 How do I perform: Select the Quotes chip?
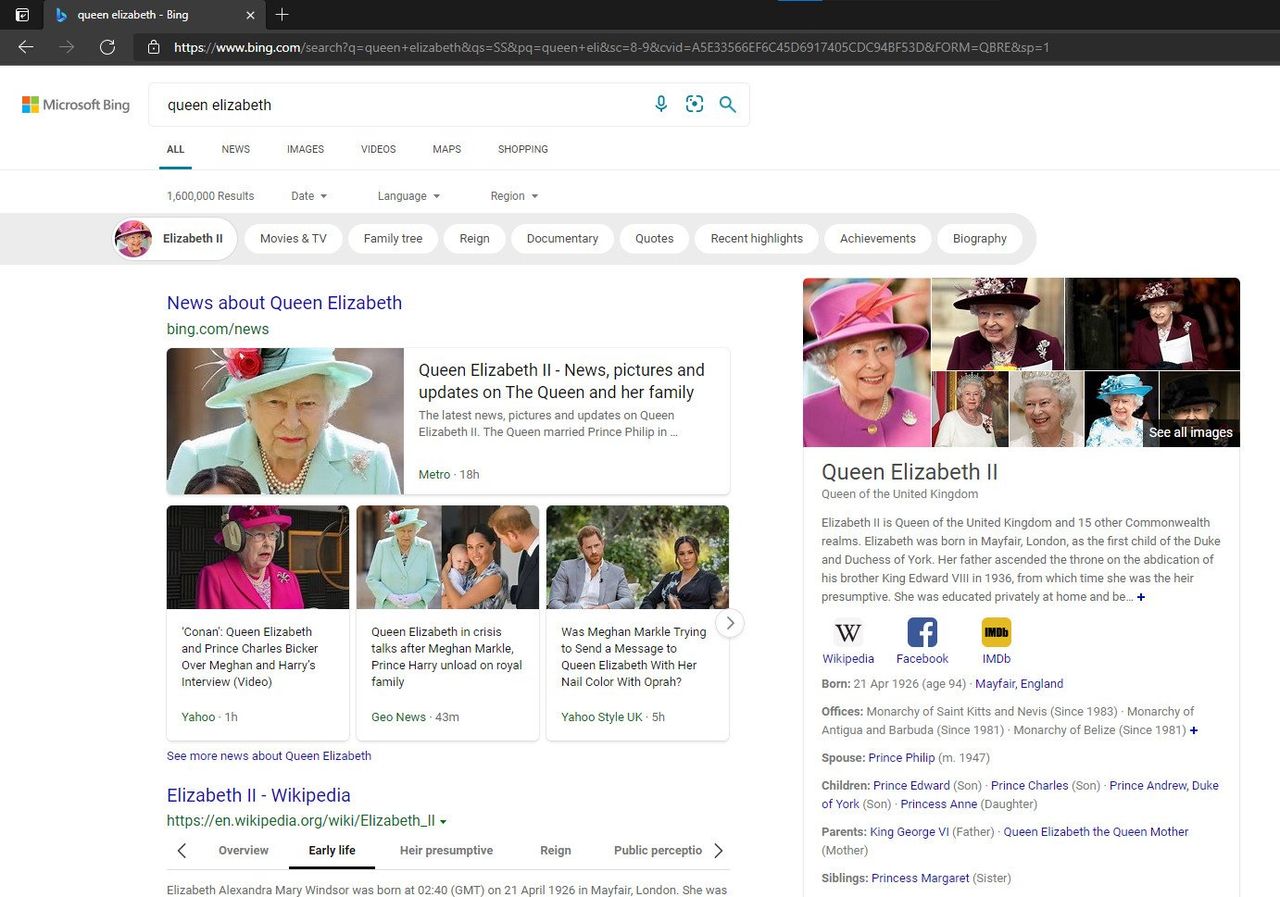coord(654,238)
